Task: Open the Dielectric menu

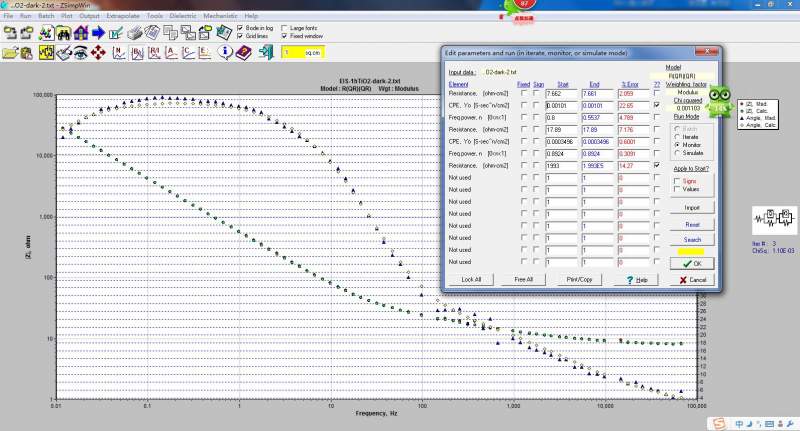Action: 185,16
